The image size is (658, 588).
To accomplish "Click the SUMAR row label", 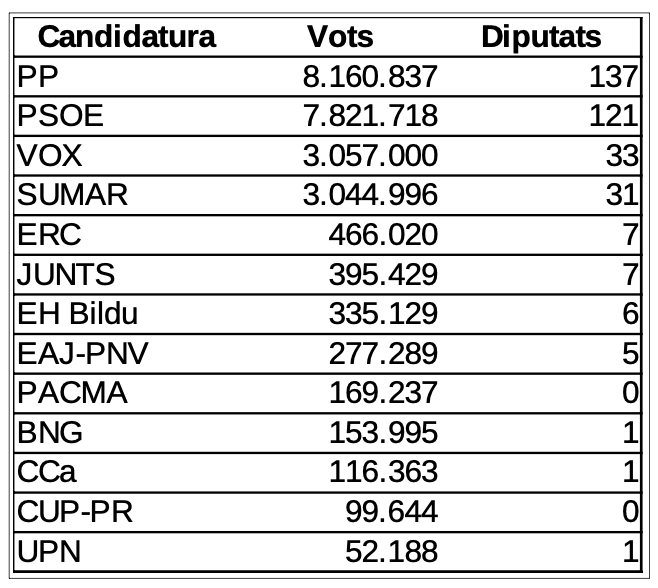I will (73, 196).
